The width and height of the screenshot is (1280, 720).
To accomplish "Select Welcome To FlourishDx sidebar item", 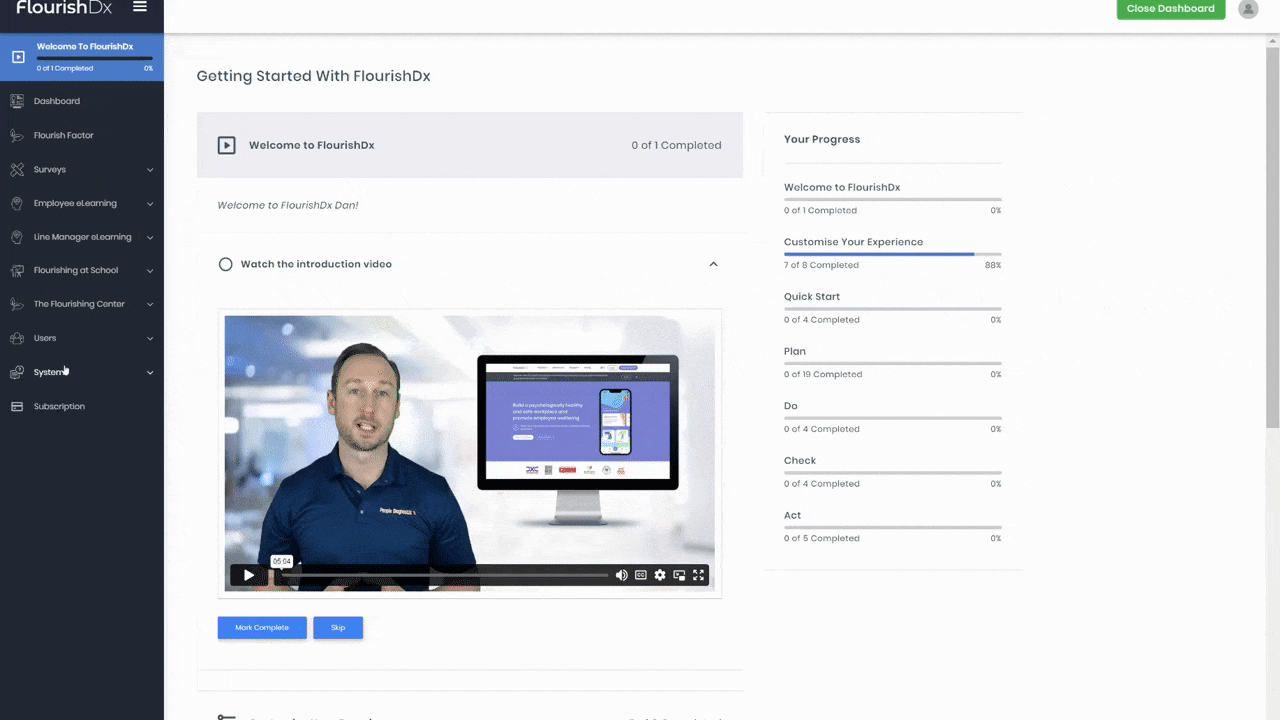I will [82, 57].
